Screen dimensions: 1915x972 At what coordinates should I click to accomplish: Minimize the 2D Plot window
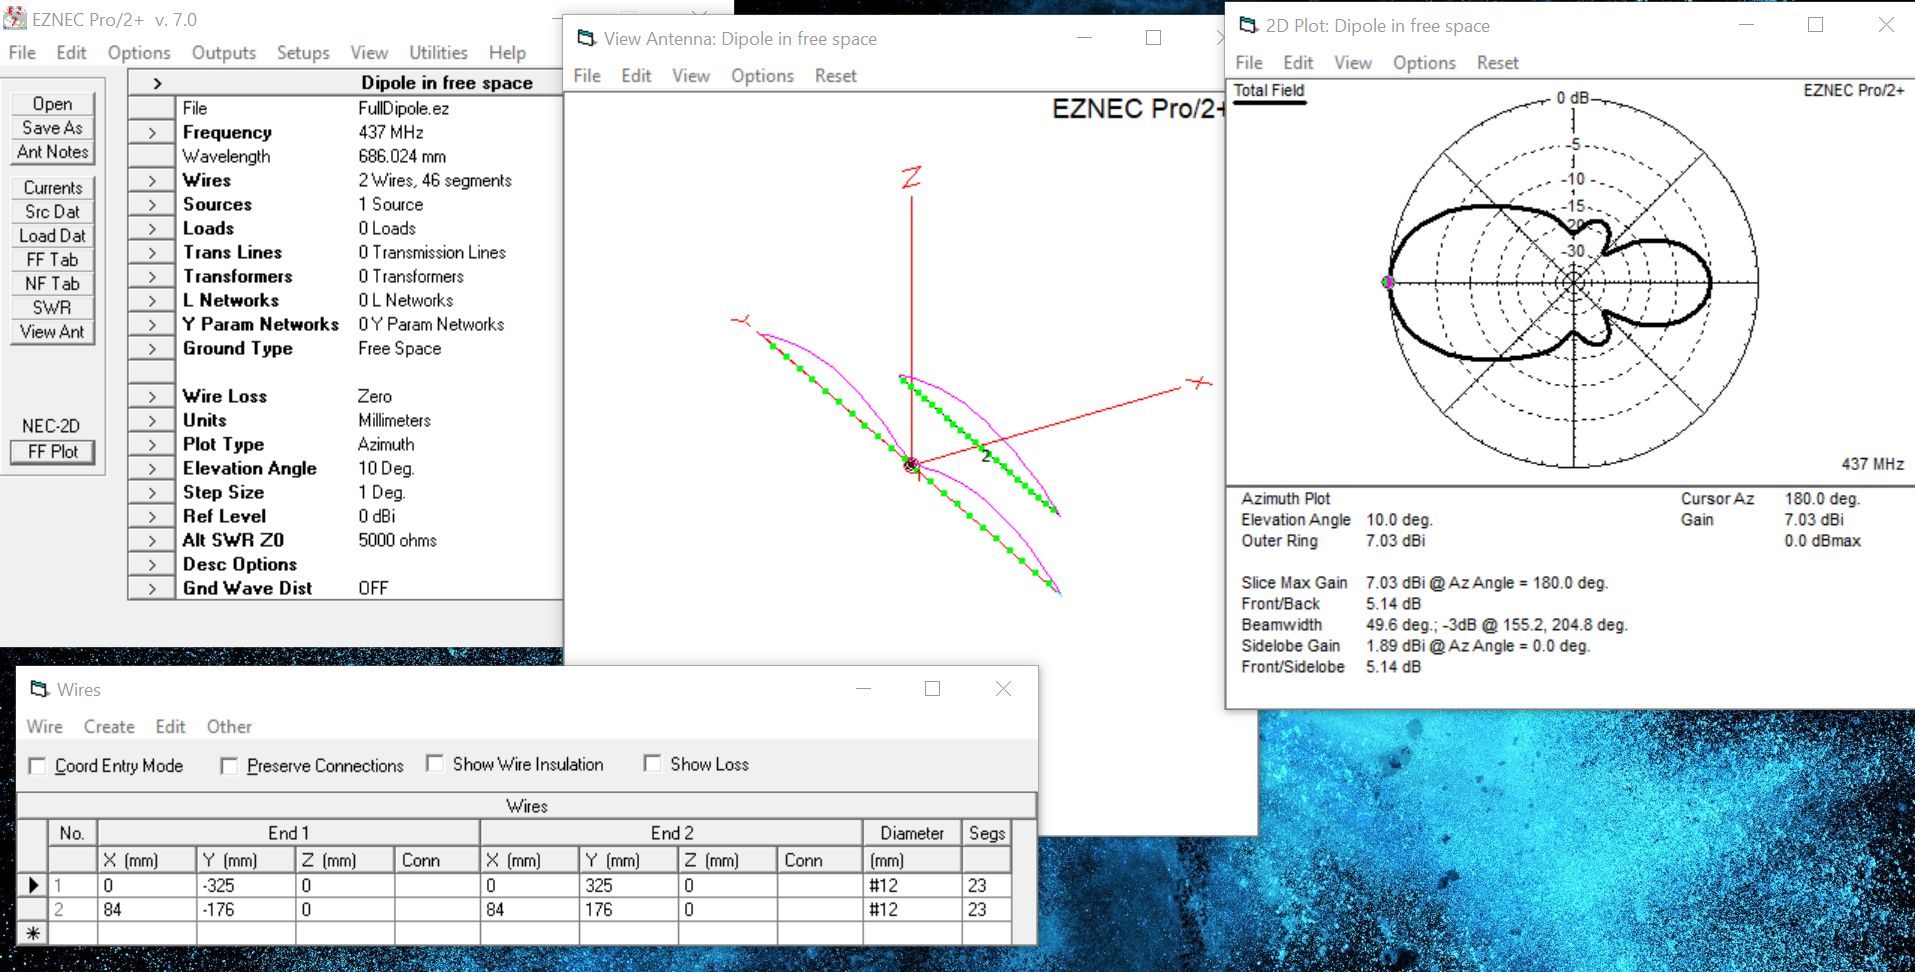click(x=1746, y=25)
